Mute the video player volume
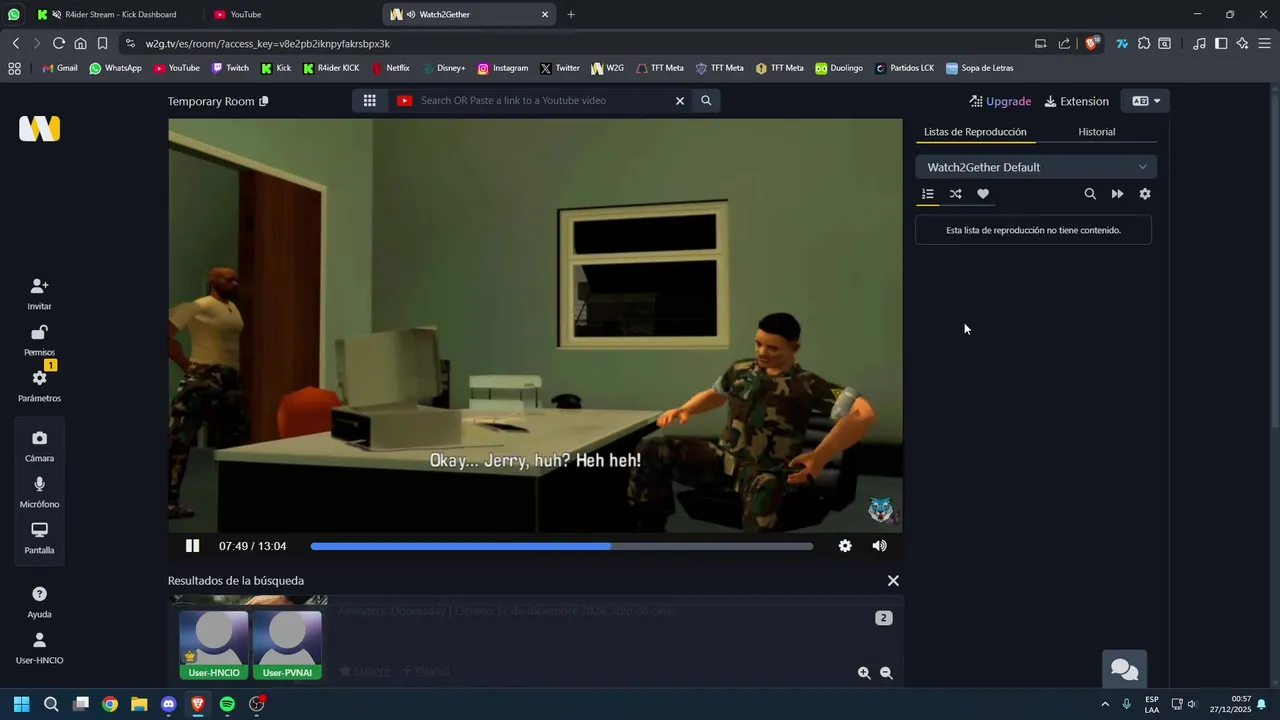 (879, 546)
